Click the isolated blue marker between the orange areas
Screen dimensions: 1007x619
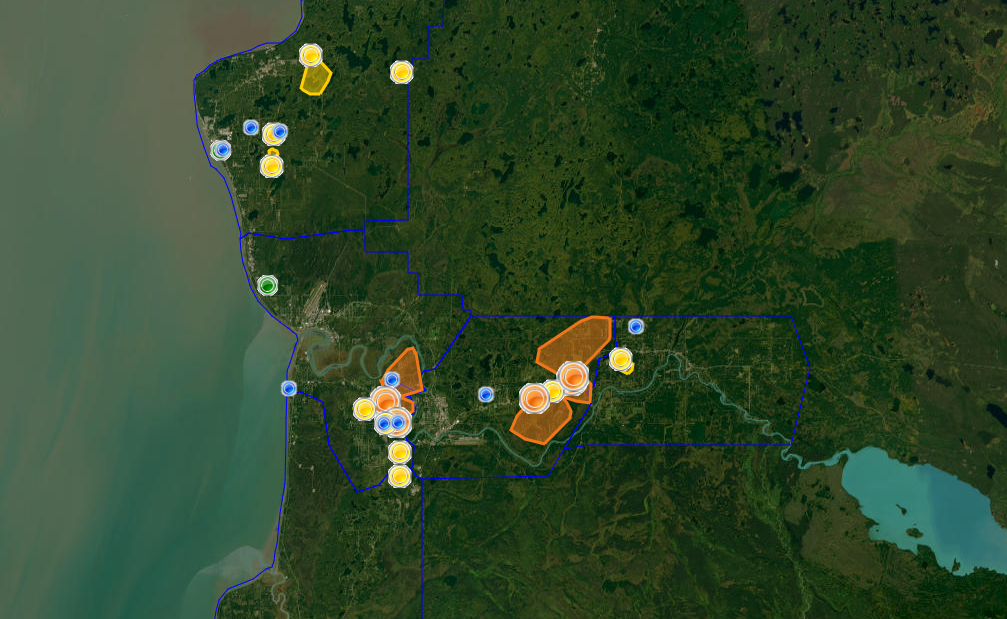pos(486,394)
